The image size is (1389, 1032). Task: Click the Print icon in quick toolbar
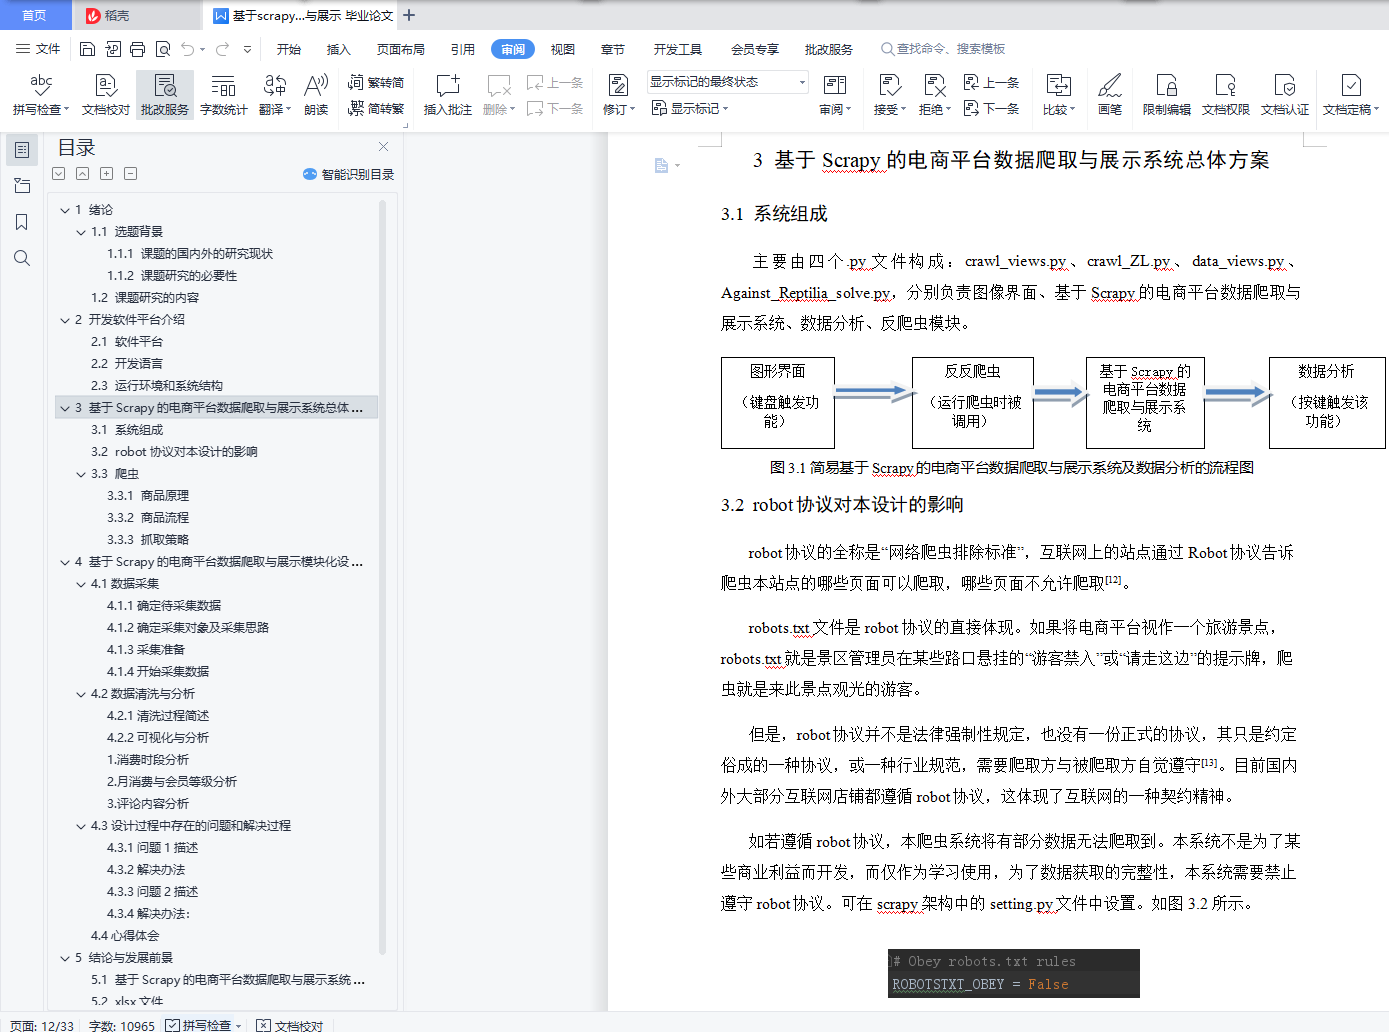[137, 49]
